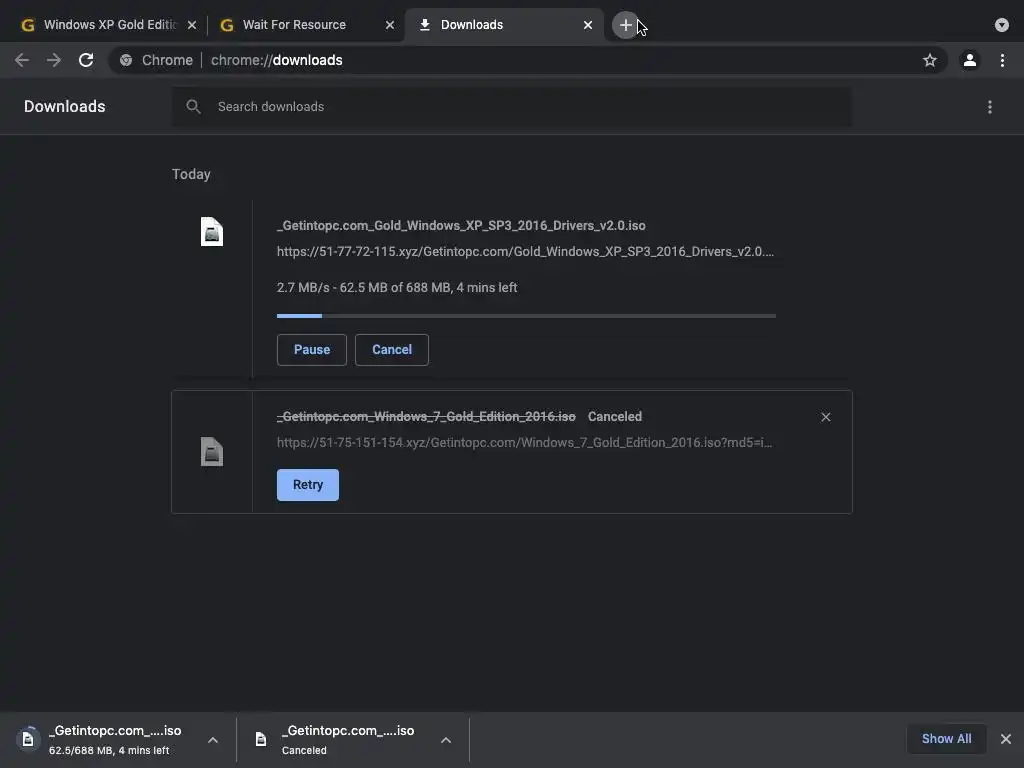Open a new tab with the plus button
The image size is (1024, 768).
point(625,25)
